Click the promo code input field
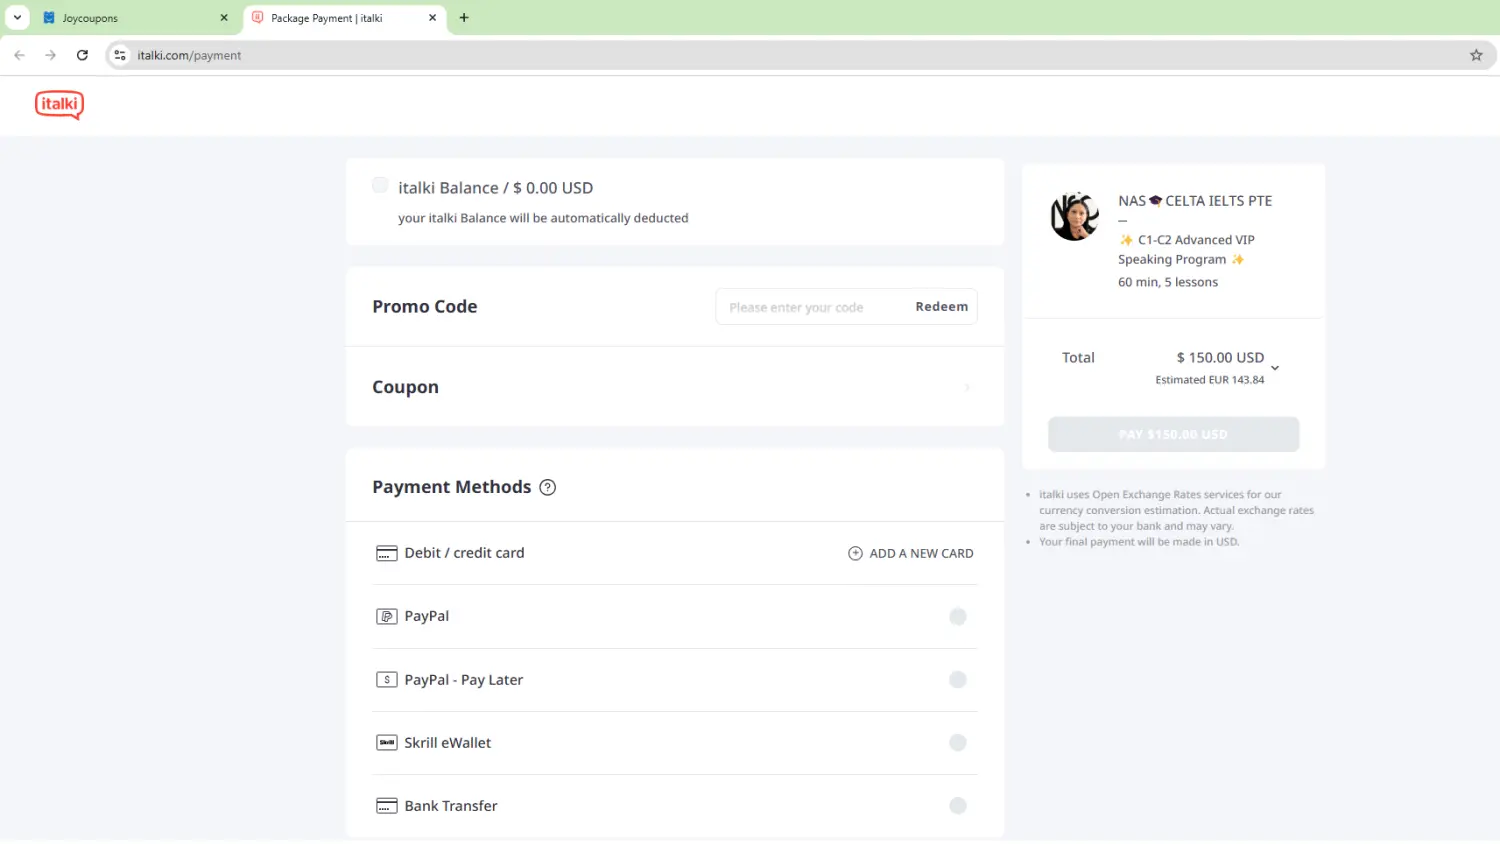Viewport: 1500px width, 844px height. (x=810, y=308)
